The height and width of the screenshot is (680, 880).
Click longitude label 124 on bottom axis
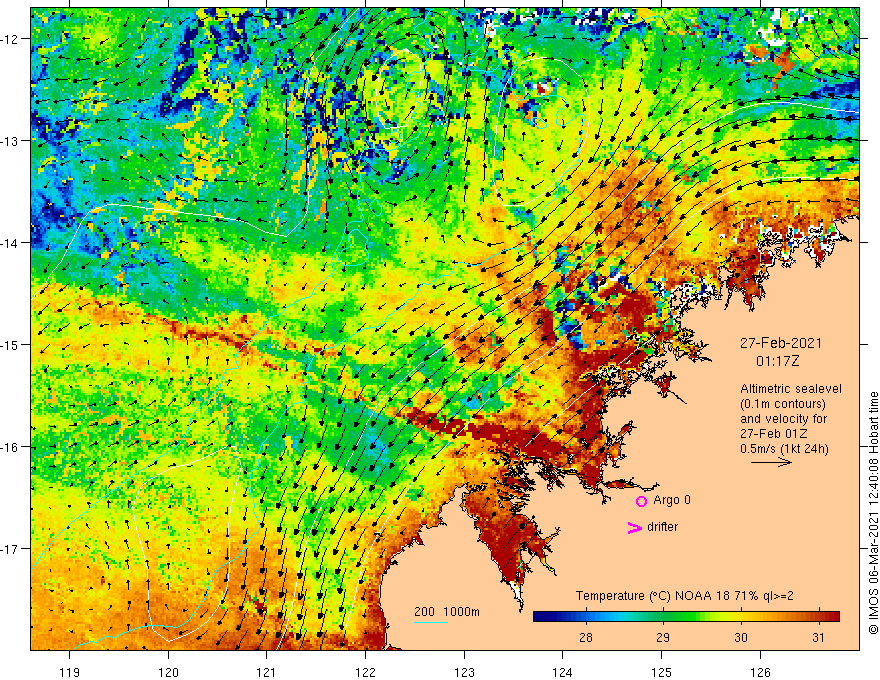coord(563,672)
